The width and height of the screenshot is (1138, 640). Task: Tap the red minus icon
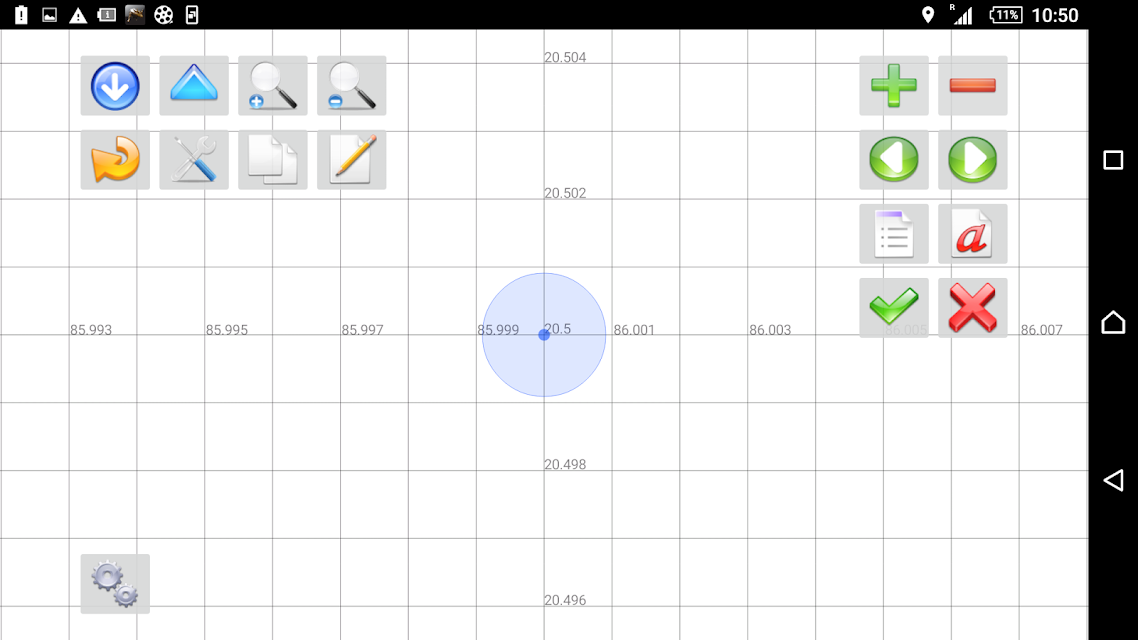point(973,86)
